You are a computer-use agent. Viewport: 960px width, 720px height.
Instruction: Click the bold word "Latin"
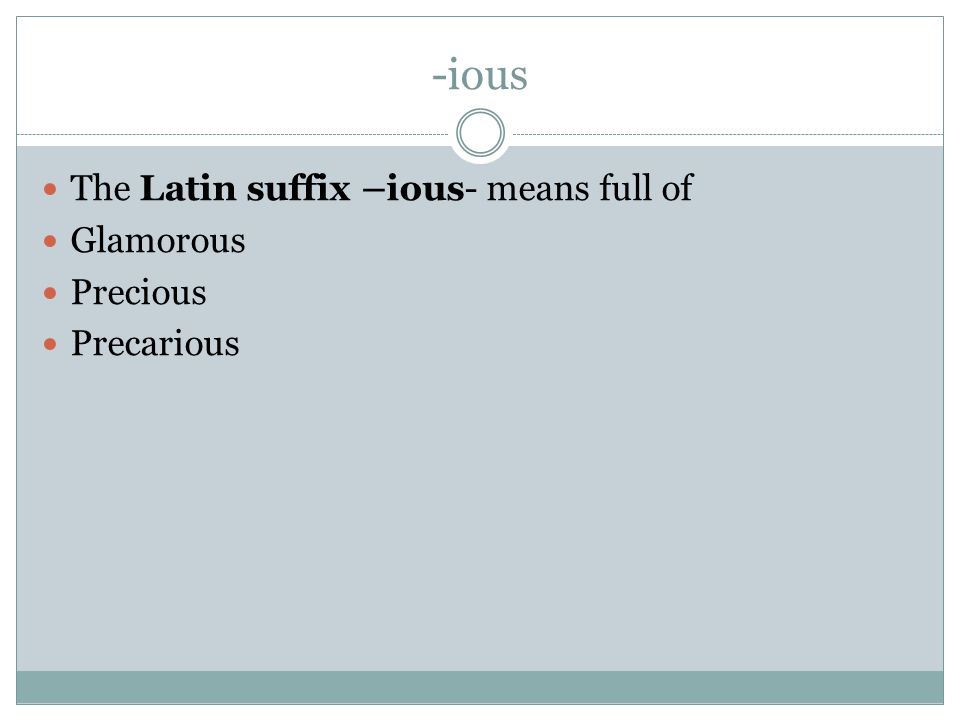[189, 188]
